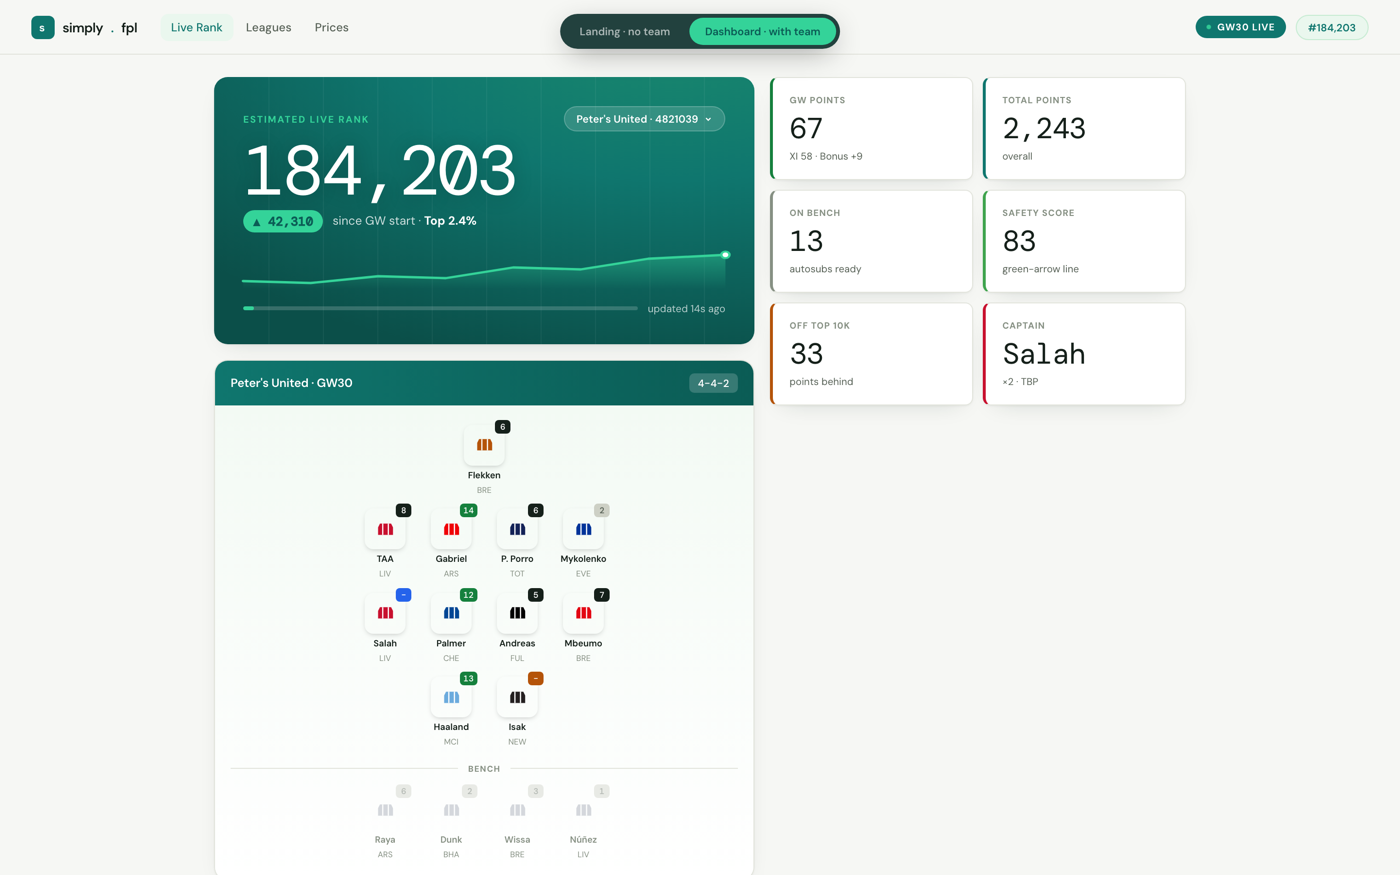1400x875 pixels.
Task: Select Andreas's shirt icon
Action: (x=517, y=613)
